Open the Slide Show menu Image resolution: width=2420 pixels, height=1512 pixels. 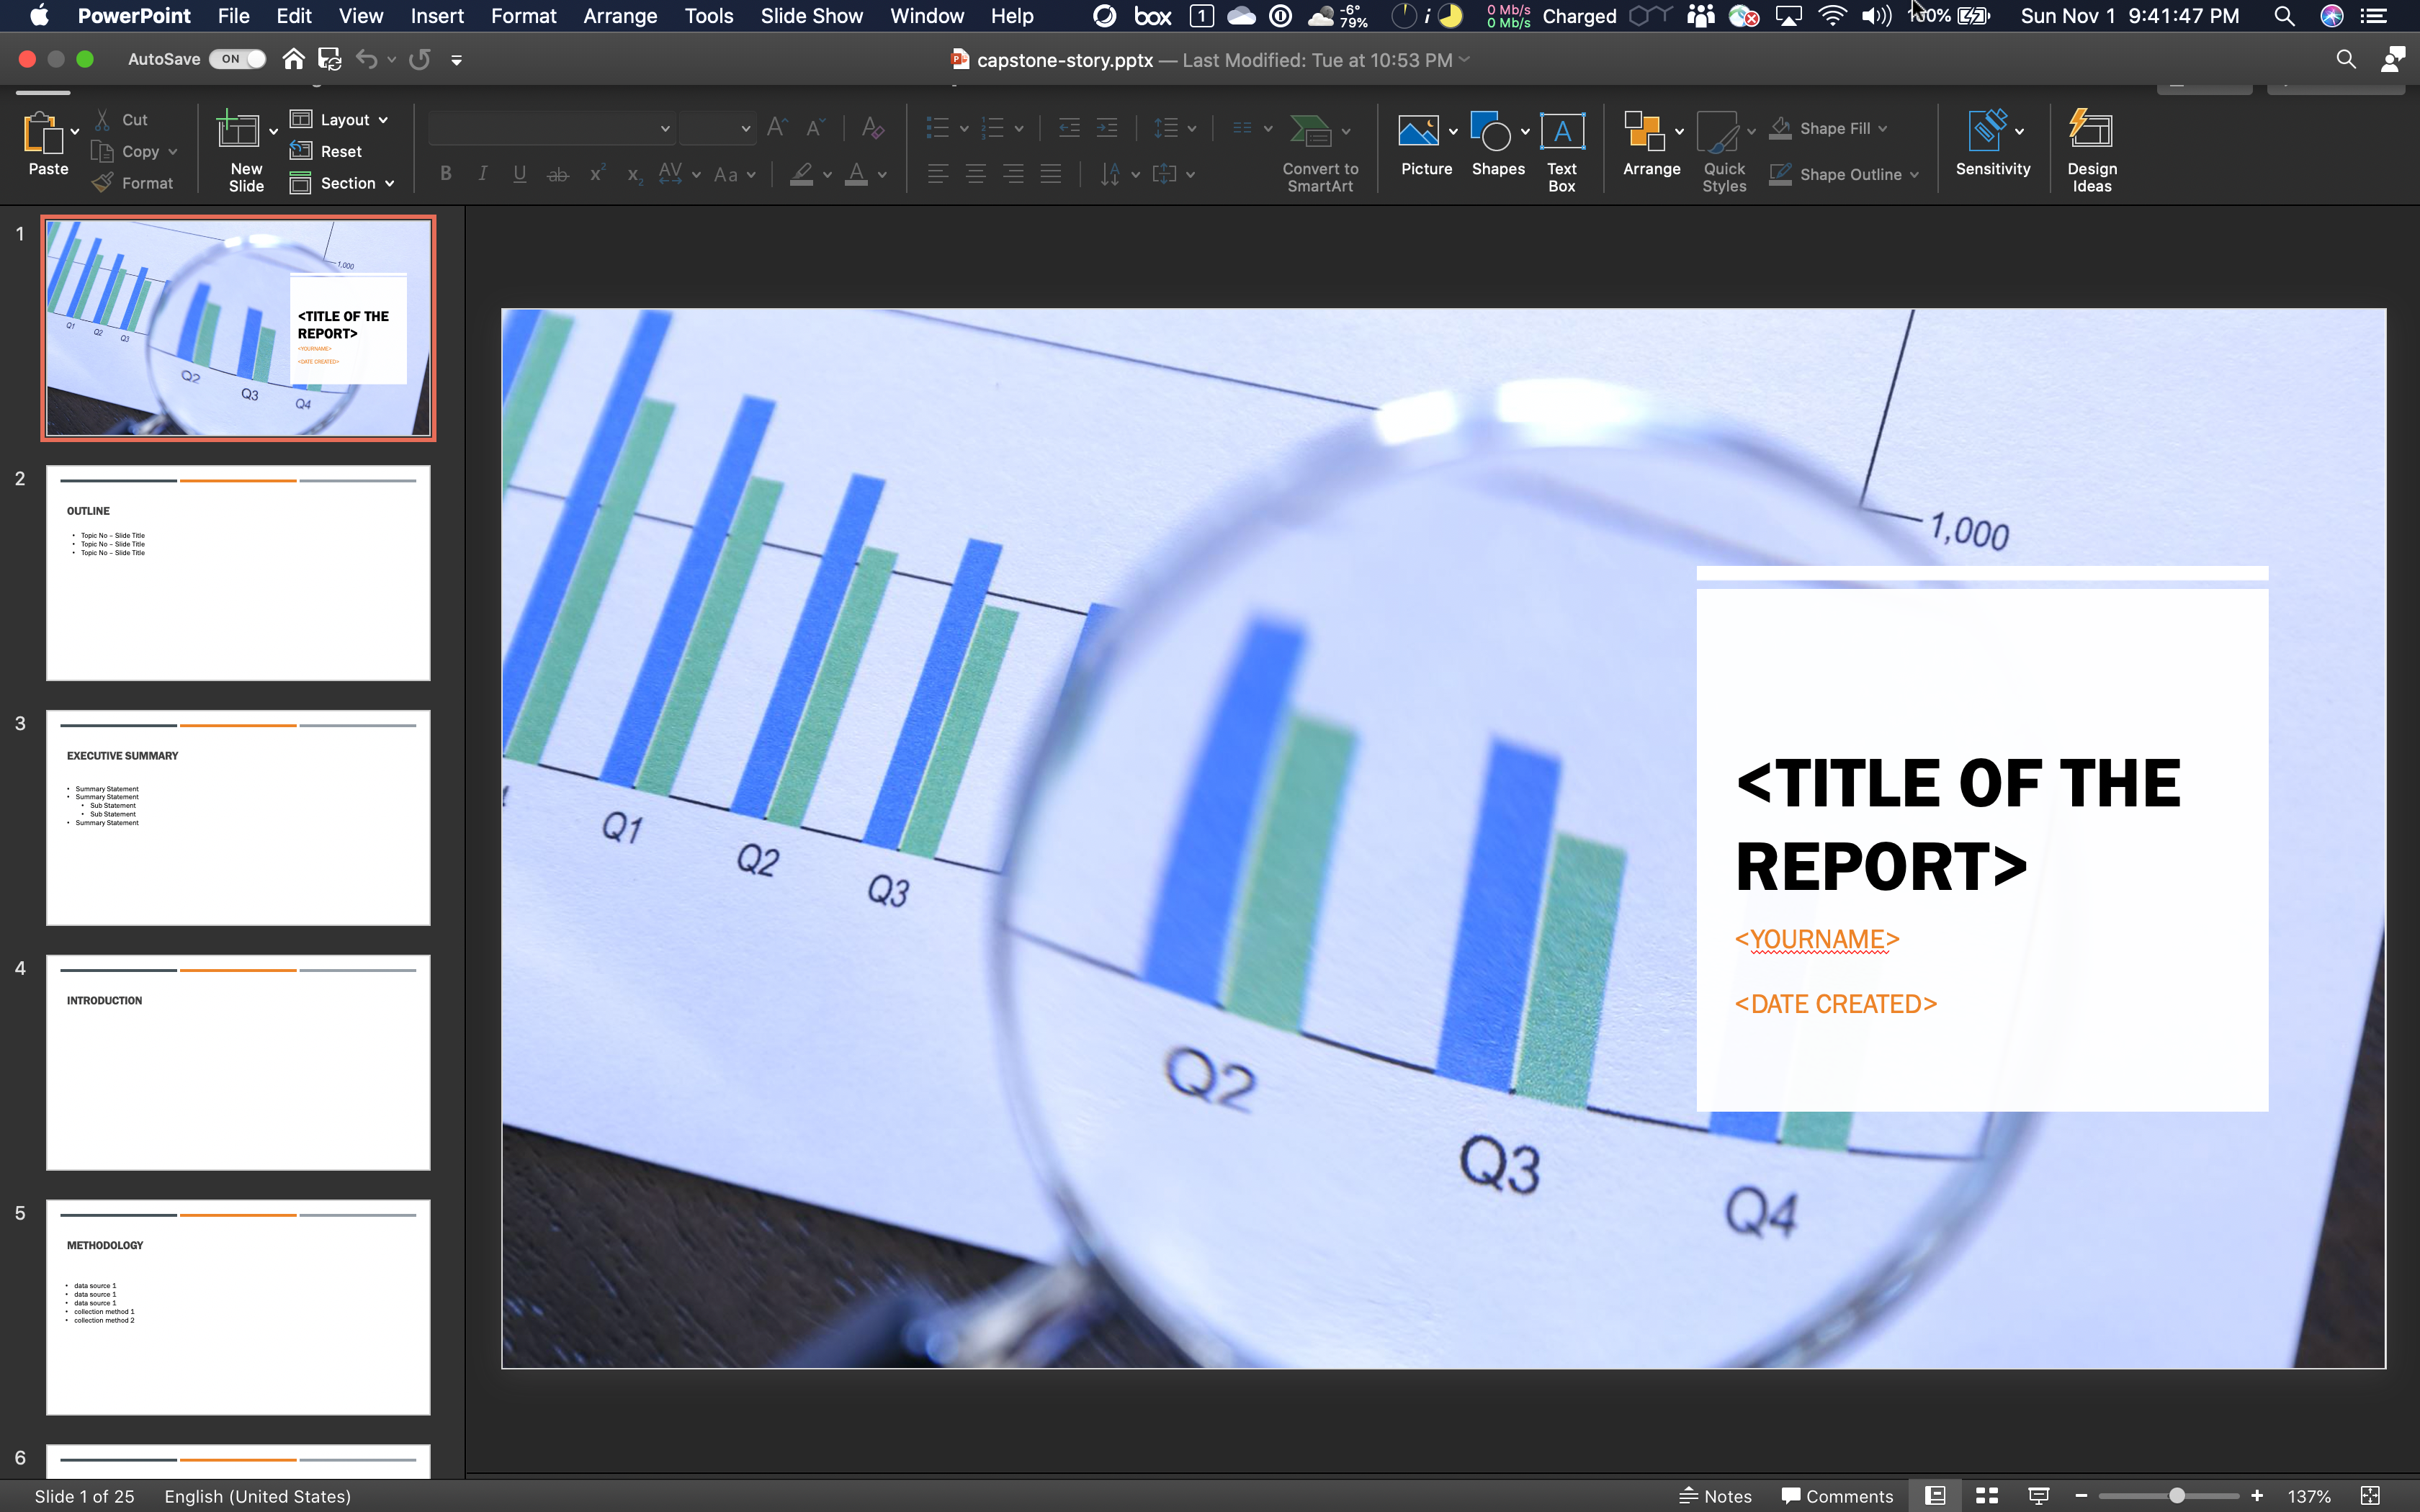(811, 16)
